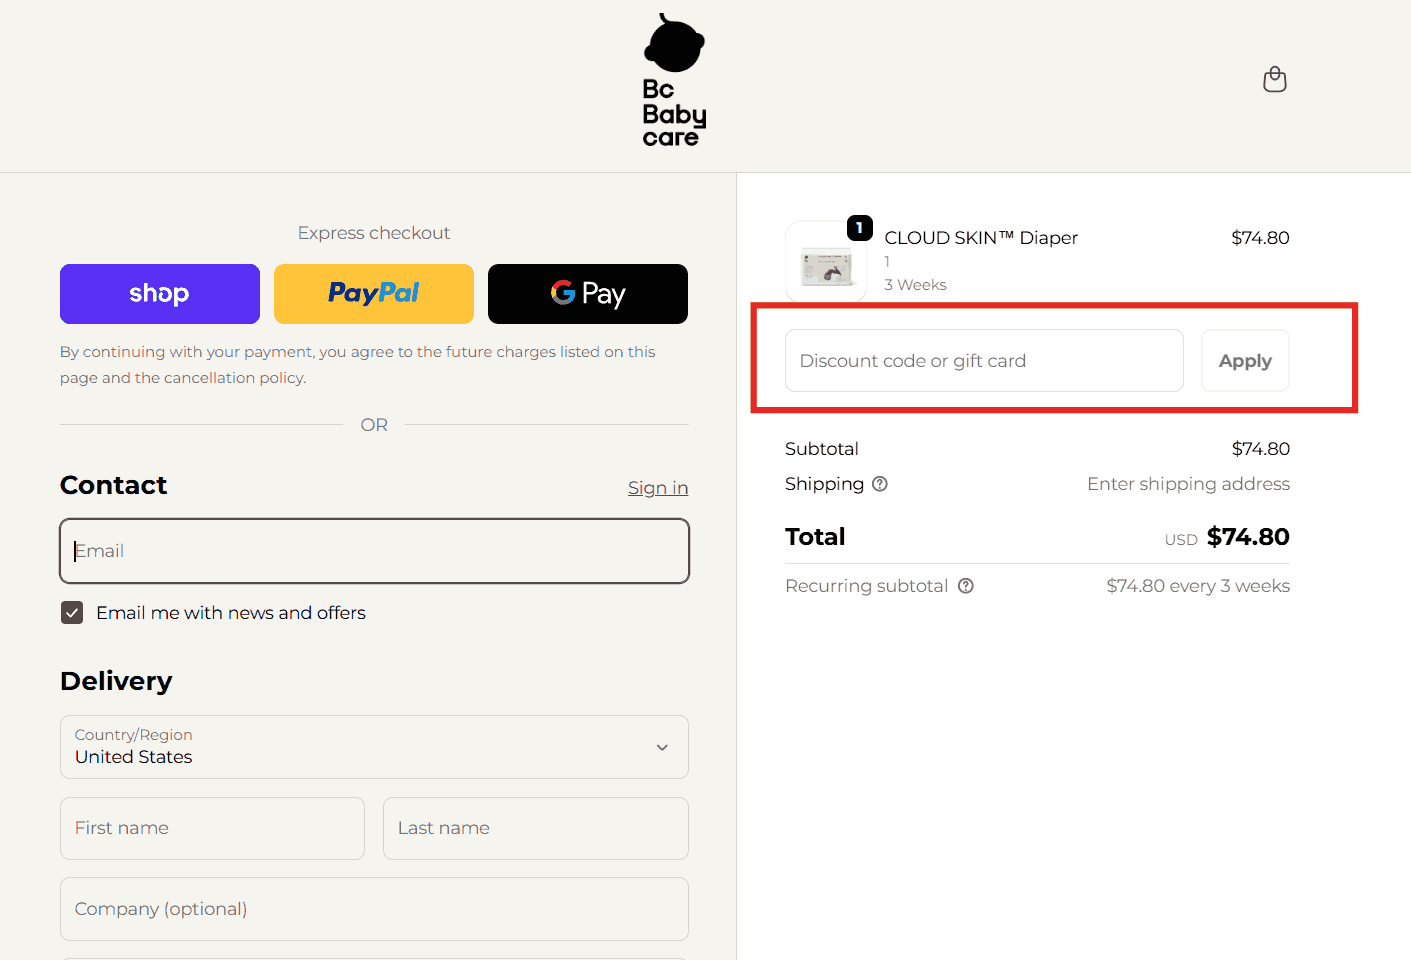Screen dimensions: 1411x960
Task: Pay with Shop Pay express button
Action: (x=160, y=294)
